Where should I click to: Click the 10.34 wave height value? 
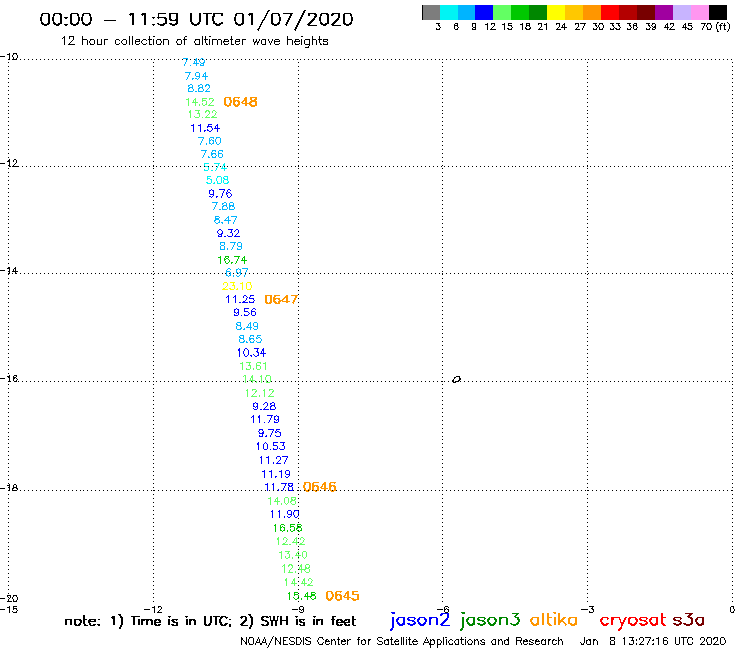click(x=251, y=353)
